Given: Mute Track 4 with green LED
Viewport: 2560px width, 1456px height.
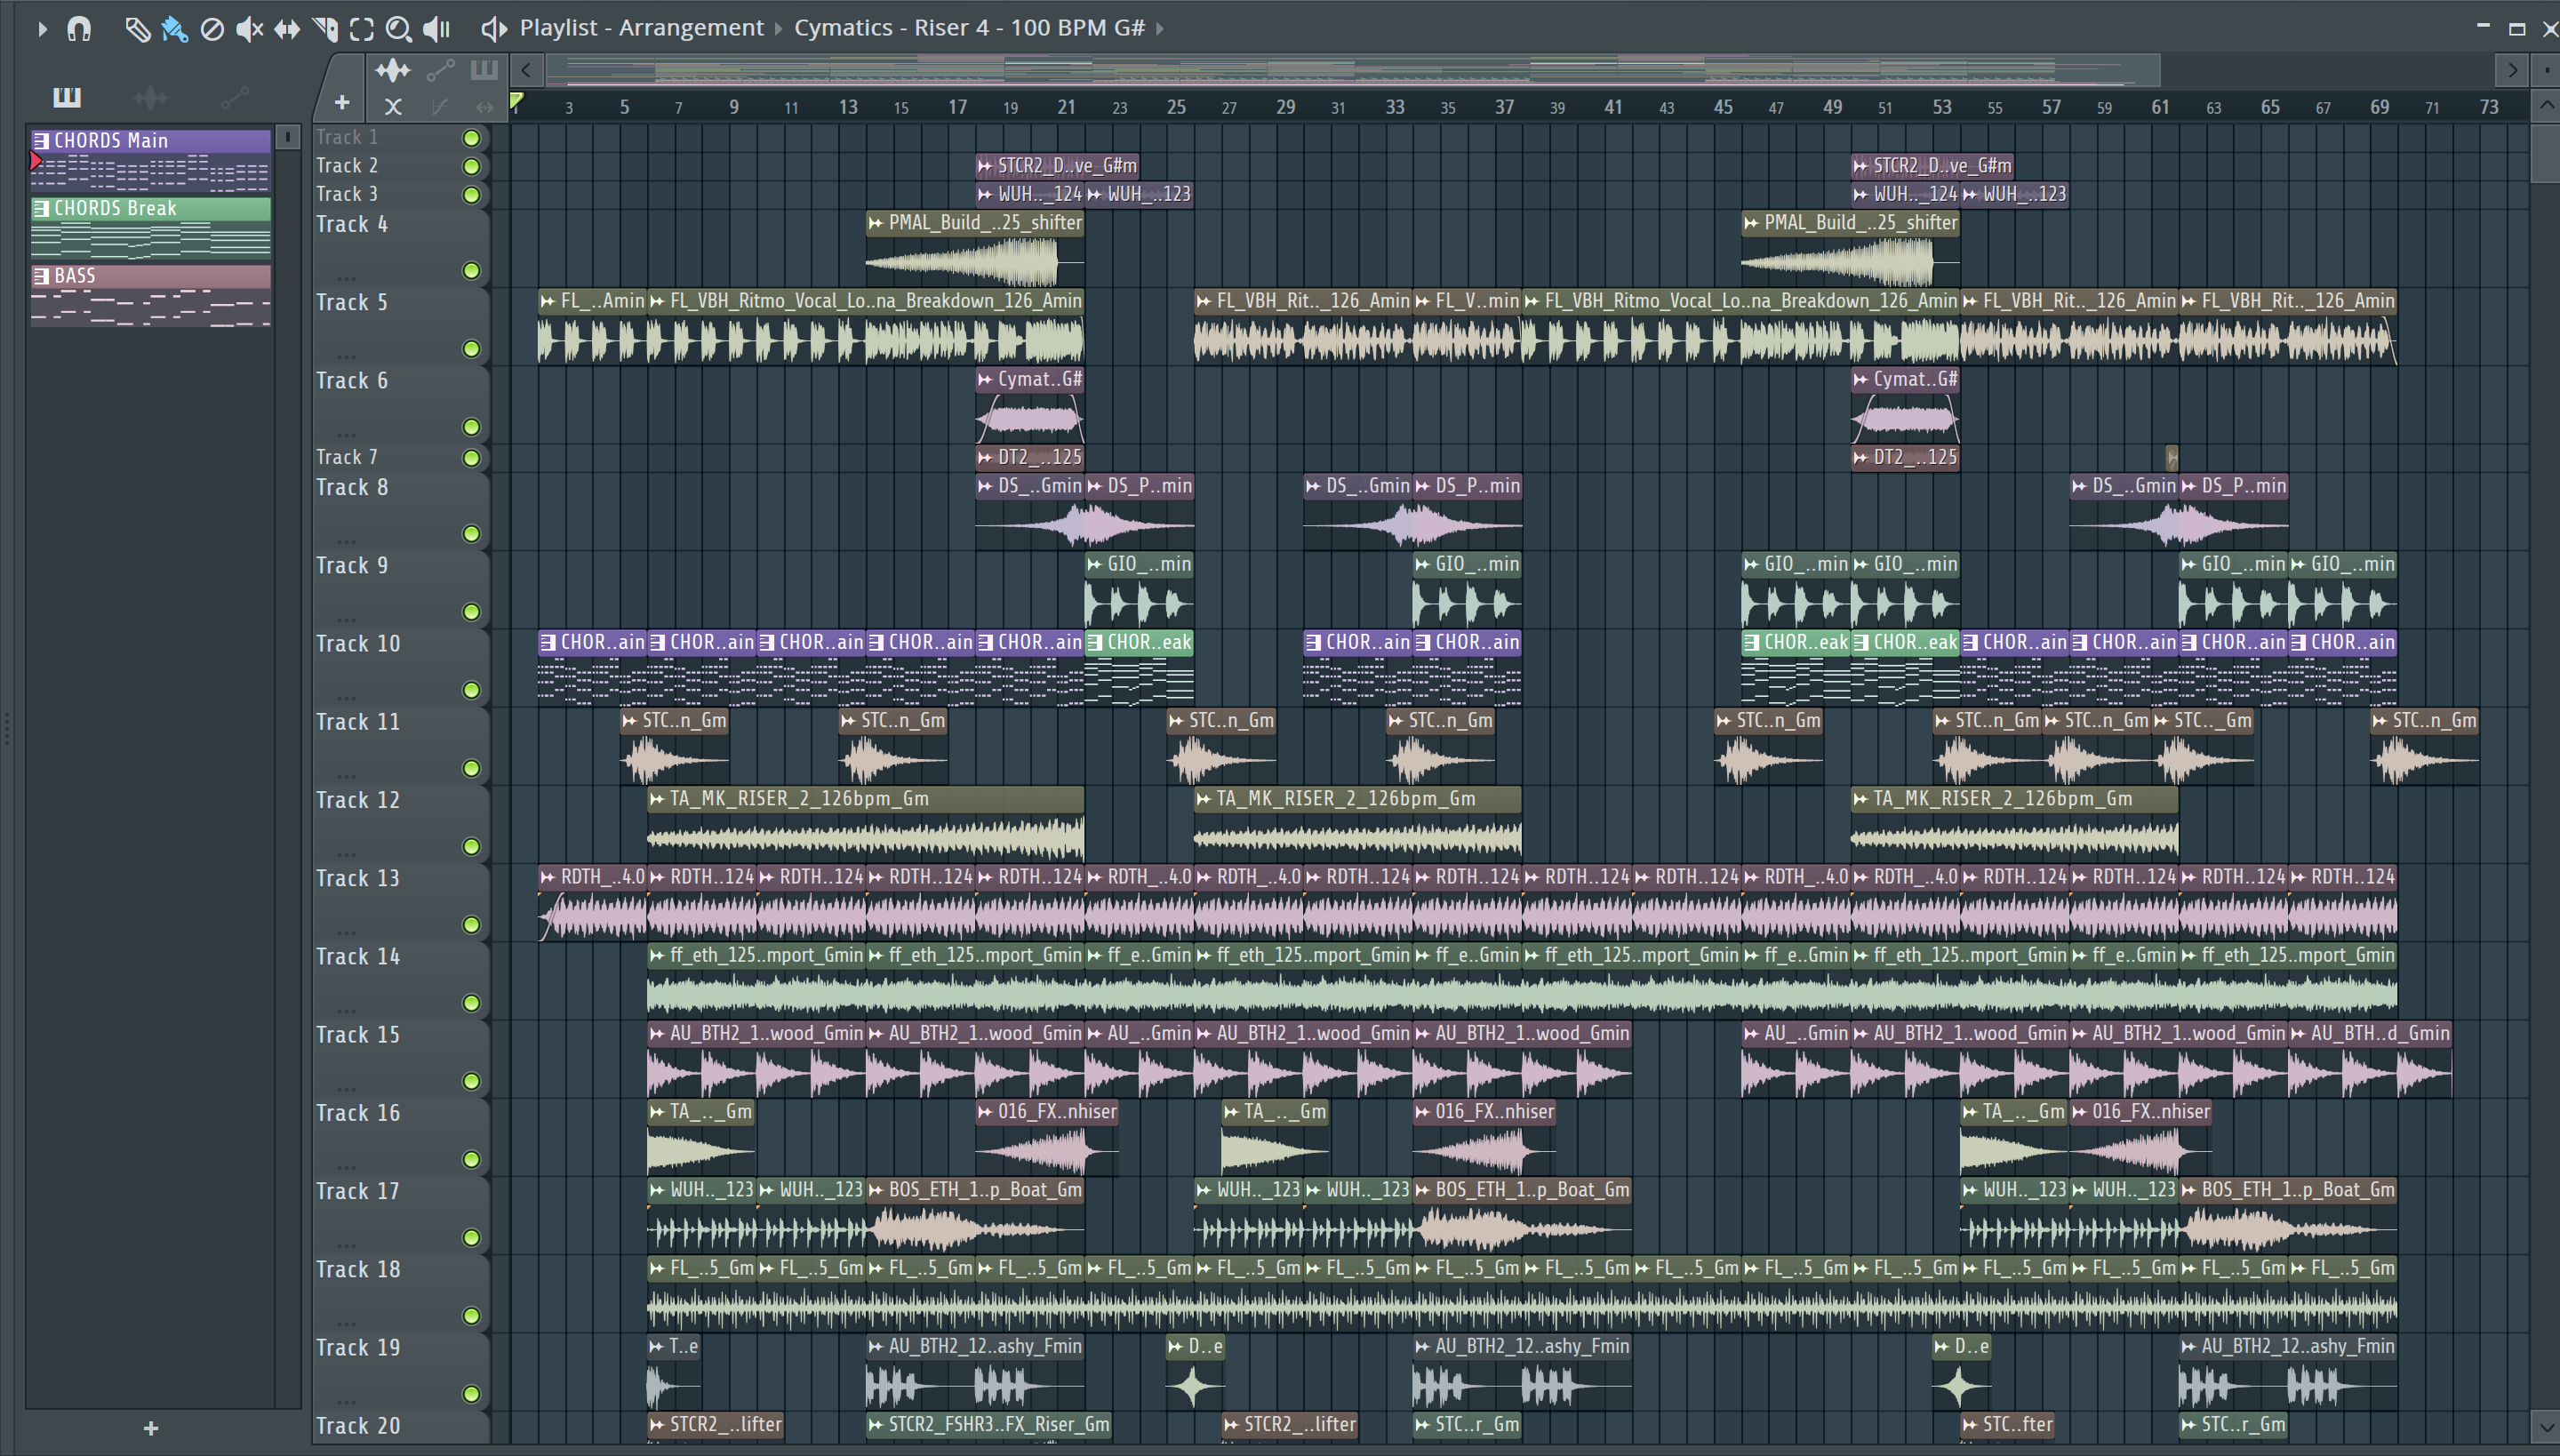Looking at the screenshot, I should click(x=471, y=271).
